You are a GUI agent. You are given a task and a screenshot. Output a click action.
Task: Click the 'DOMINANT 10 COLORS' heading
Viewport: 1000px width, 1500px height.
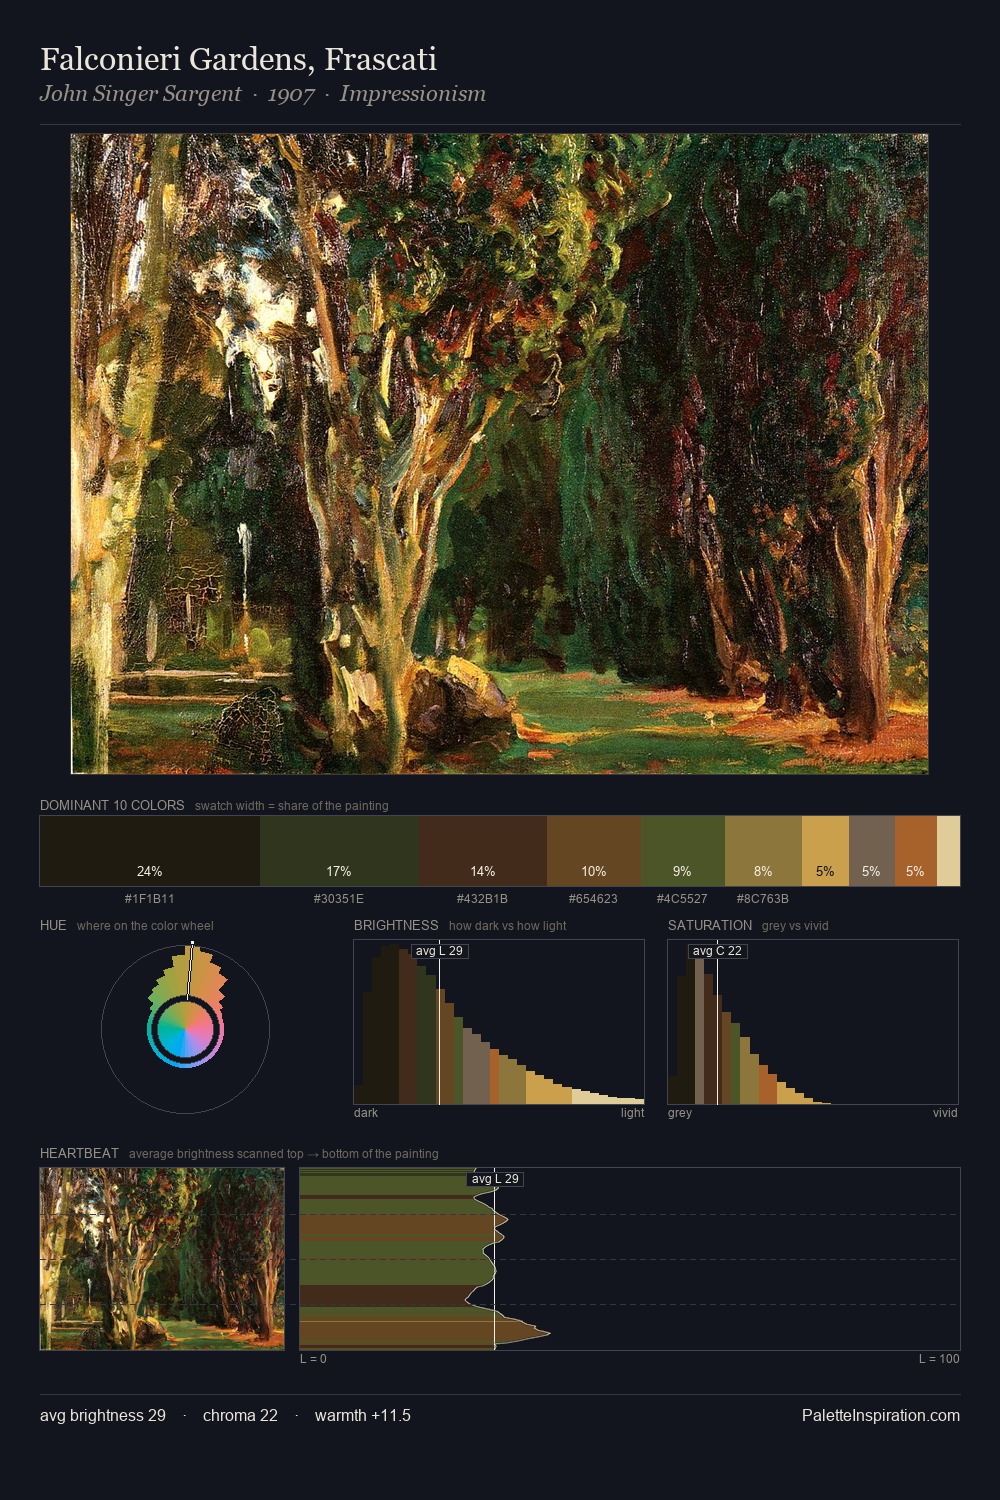(112, 805)
